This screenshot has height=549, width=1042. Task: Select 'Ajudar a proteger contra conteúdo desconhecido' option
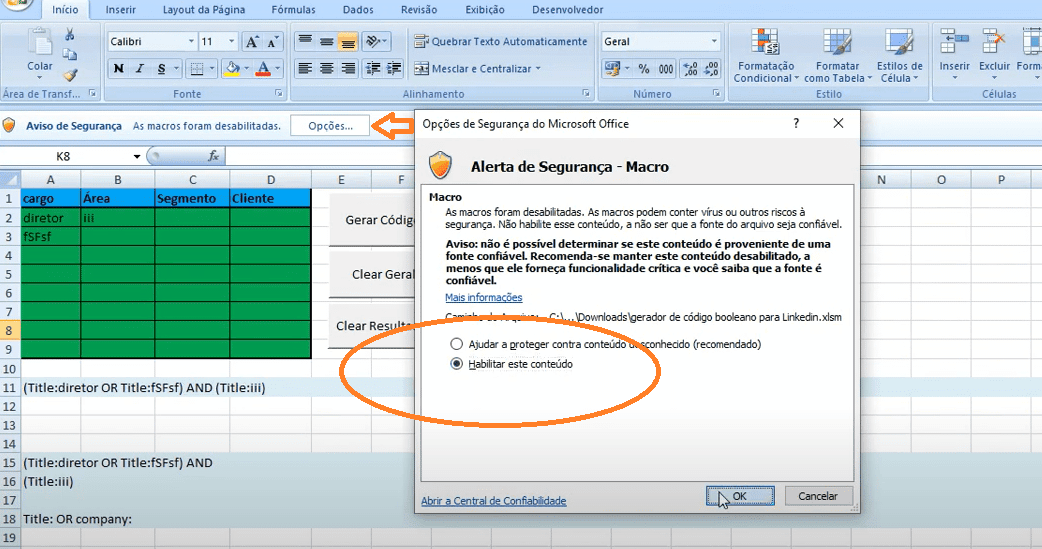(456, 344)
